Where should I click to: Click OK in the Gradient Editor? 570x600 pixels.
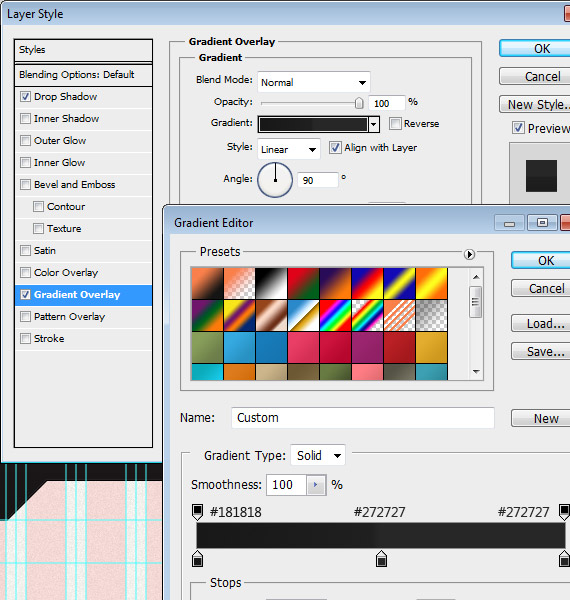pyautogui.click(x=541, y=261)
